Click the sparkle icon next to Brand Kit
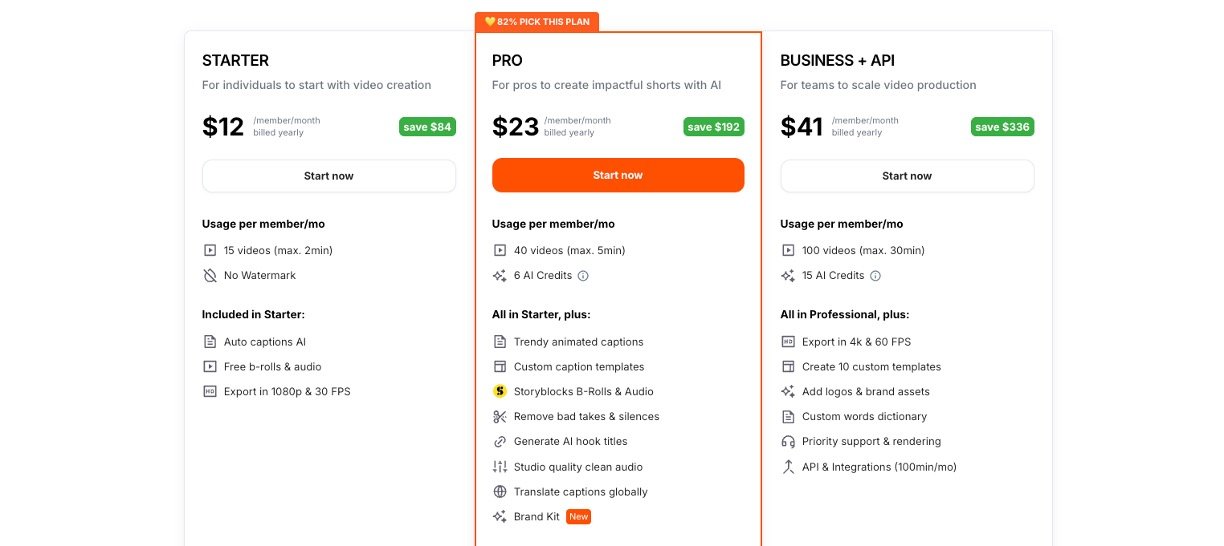Image resolution: width=1224 pixels, height=546 pixels. pyautogui.click(x=500, y=517)
